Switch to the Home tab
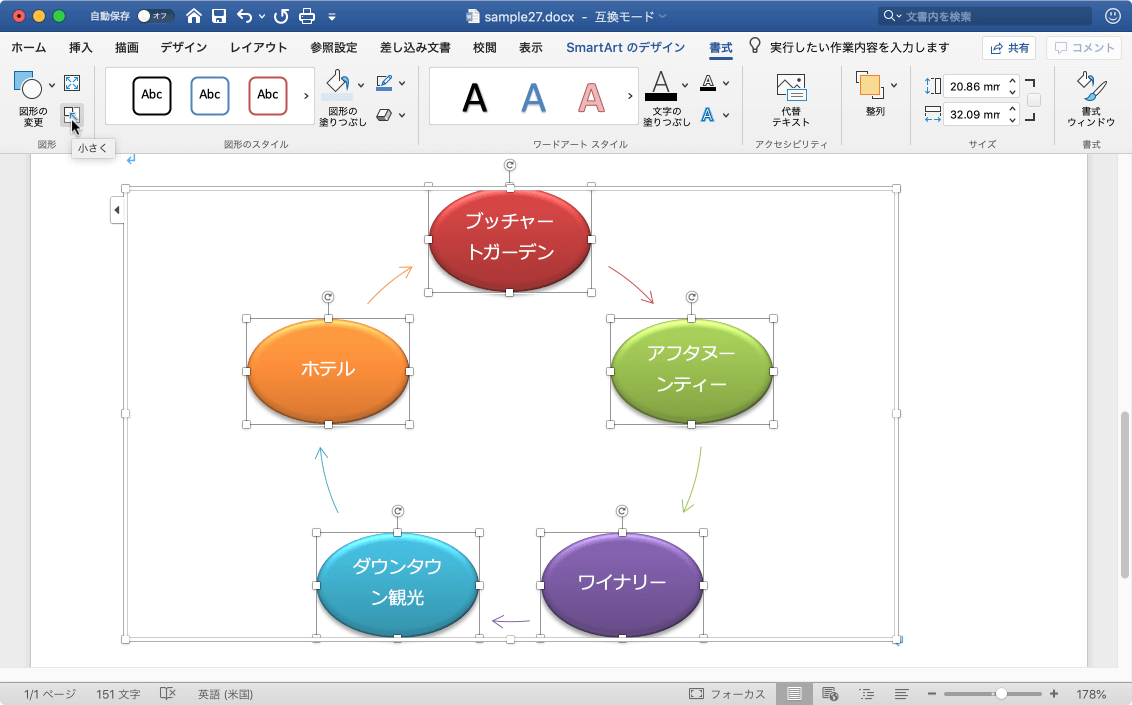This screenshot has width=1132, height=705. (x=29, y=48)
